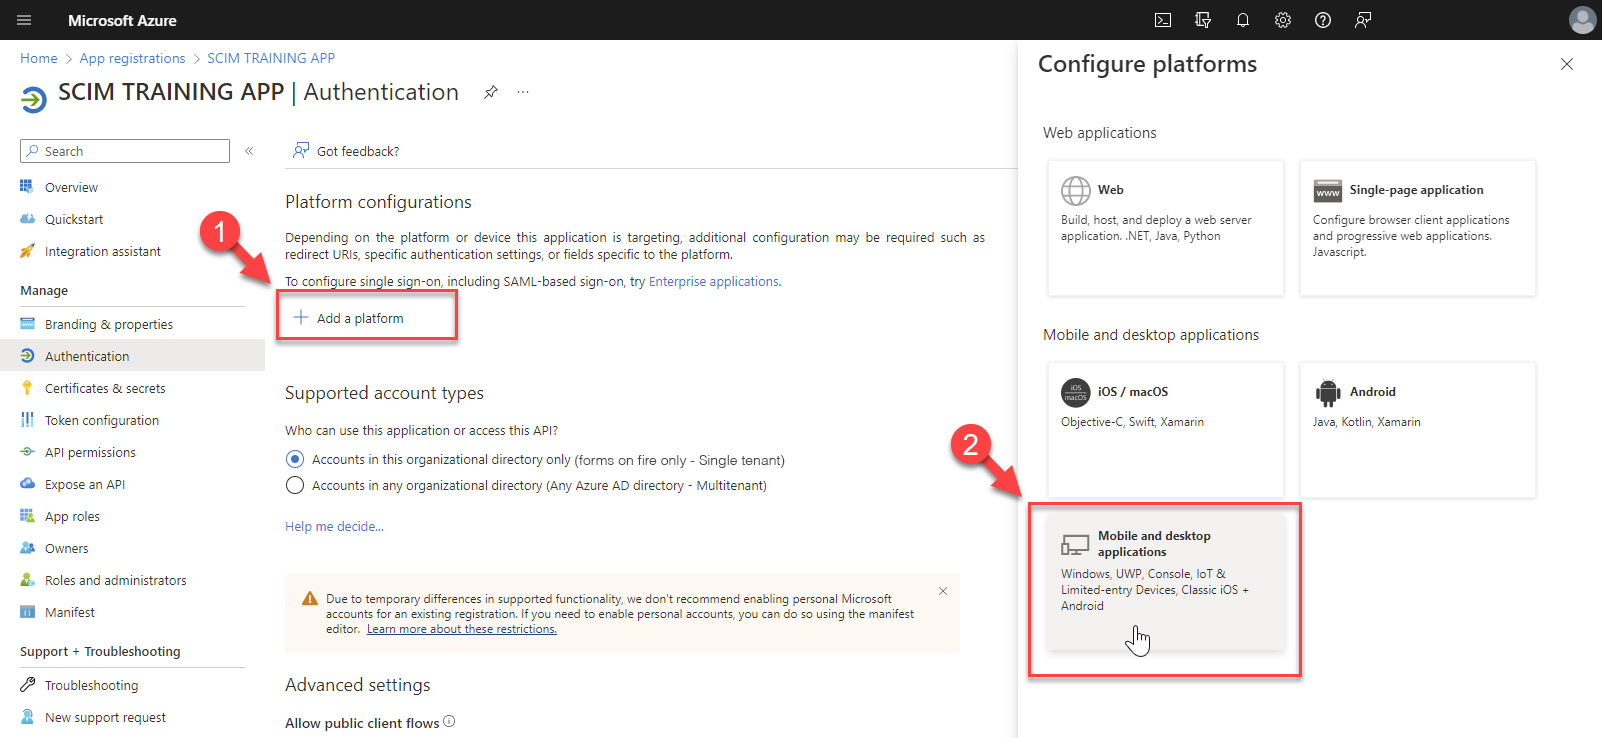
Task: Choose the Android platform card
Action: pyautogui.click(x=1418, y=430)
